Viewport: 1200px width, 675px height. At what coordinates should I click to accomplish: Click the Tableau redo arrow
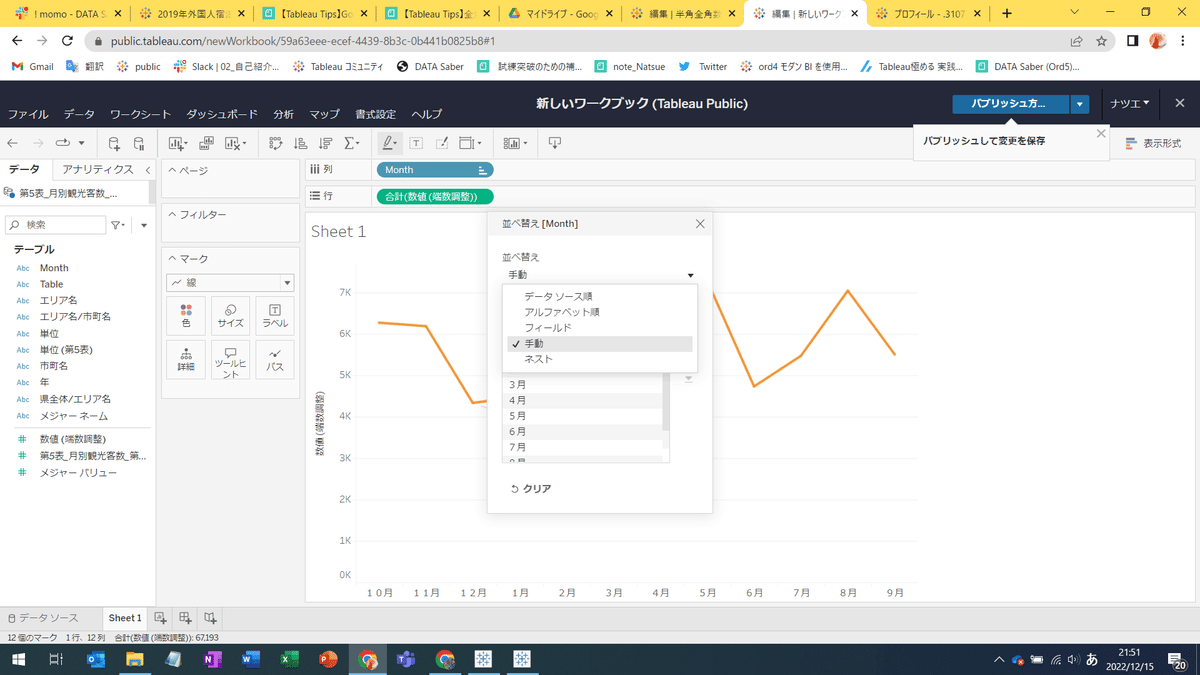point(39,143)
